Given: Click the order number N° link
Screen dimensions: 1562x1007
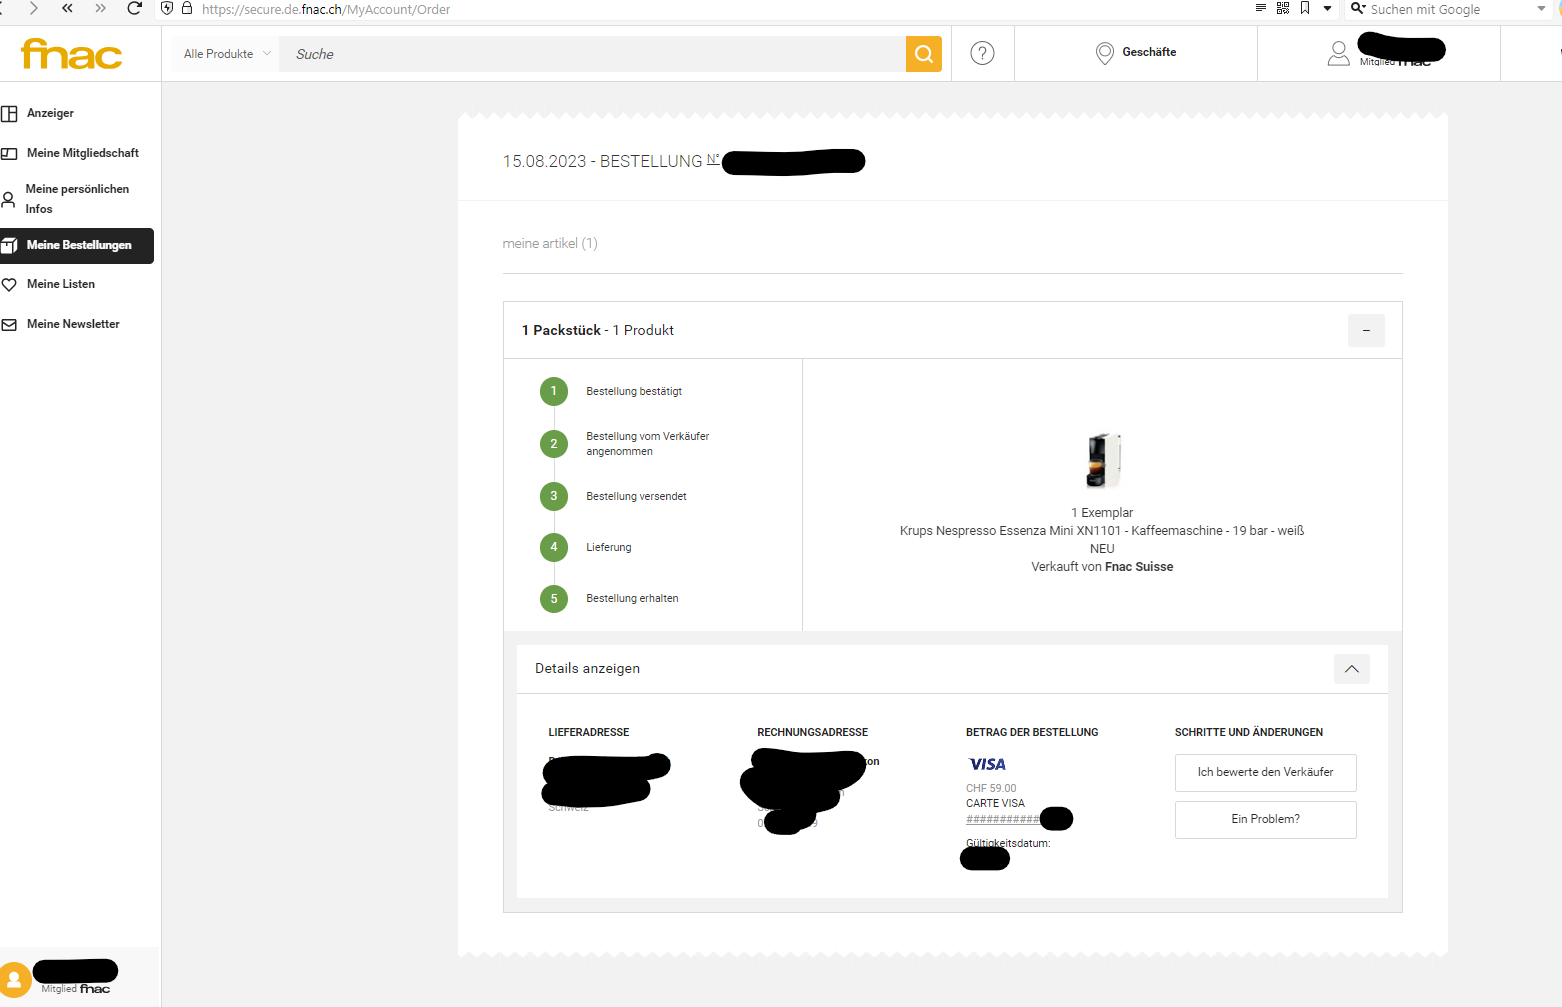Looking at the screenshot, I should pos(713,159).
